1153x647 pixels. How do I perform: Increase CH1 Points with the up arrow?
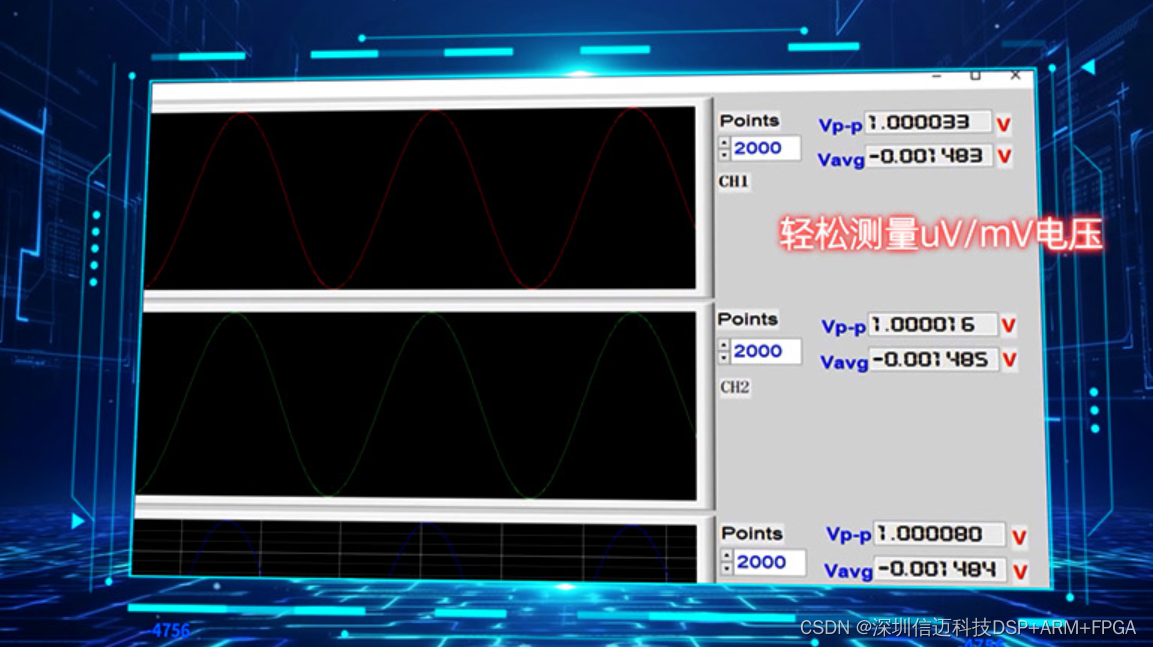coord(724,143)
